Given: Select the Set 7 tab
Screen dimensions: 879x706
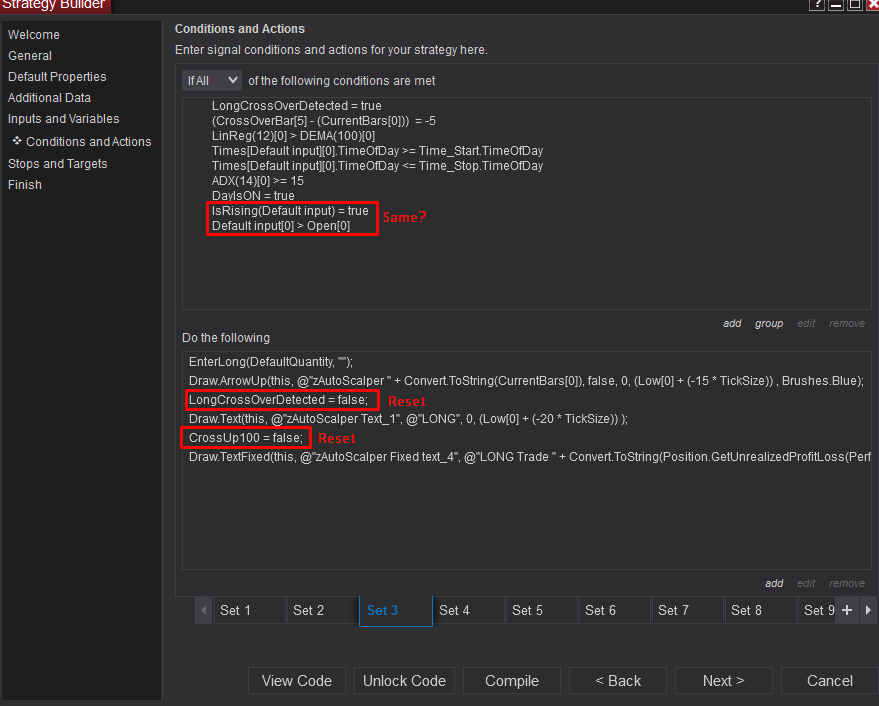Looking at the screenshot, I should [673, 610].
